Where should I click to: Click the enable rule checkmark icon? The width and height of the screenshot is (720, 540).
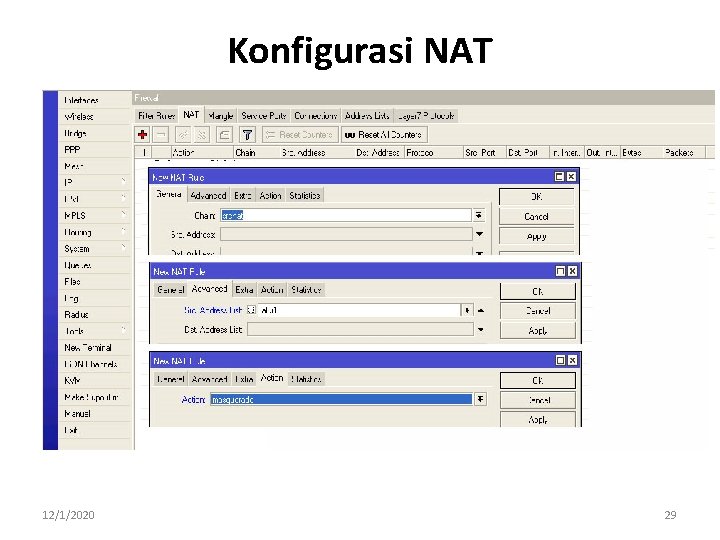tap(183, 135)
